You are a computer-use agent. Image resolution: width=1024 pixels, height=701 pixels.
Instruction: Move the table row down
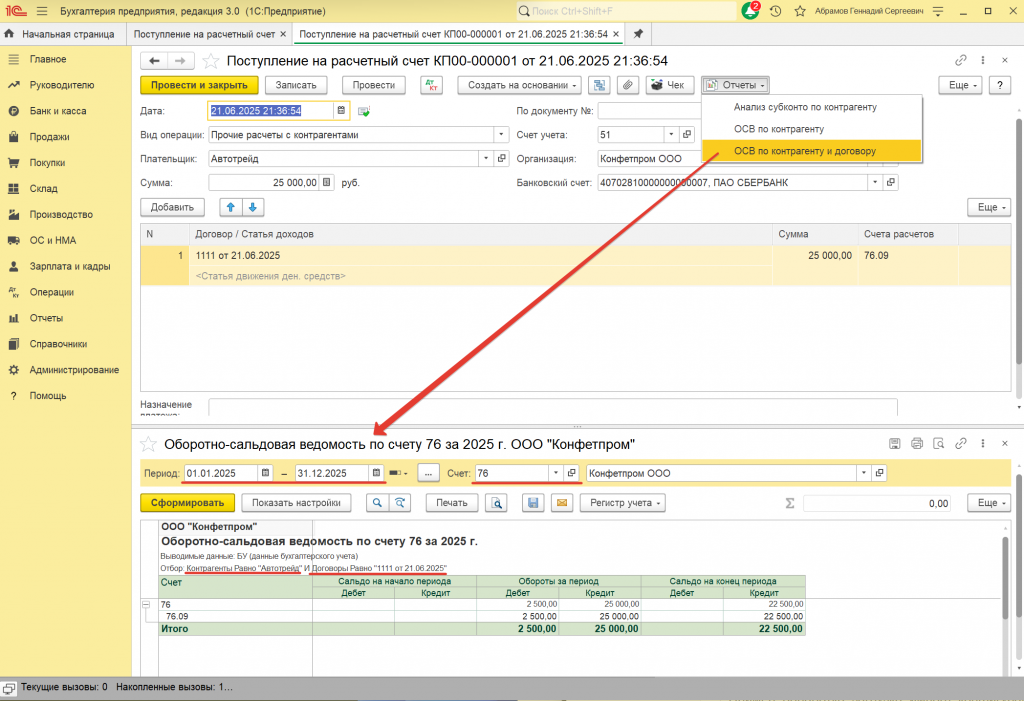pyautogui.click(x=253, y=208)
